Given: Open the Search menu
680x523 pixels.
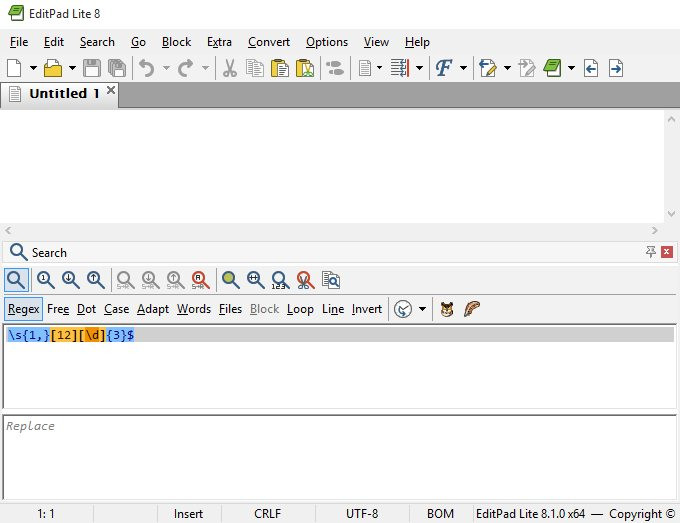Looking at the screenshot, I should (x=97, y=42).
